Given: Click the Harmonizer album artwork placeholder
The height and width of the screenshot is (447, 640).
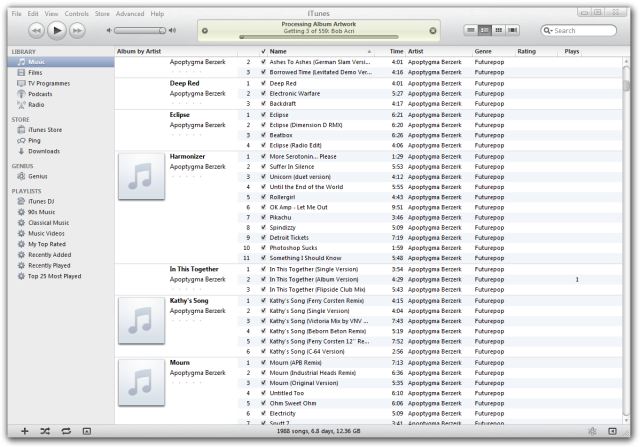Looking at the screenshot, I should [142, 176].
